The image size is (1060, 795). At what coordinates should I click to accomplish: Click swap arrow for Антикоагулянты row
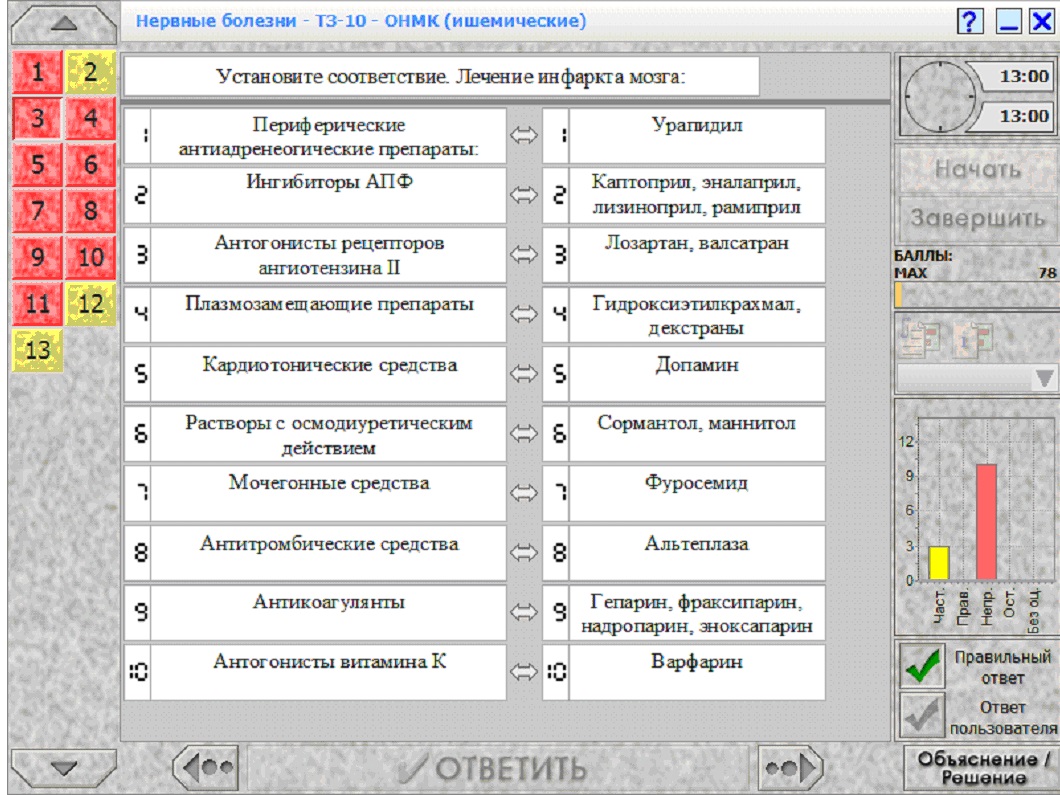(523, 612)
